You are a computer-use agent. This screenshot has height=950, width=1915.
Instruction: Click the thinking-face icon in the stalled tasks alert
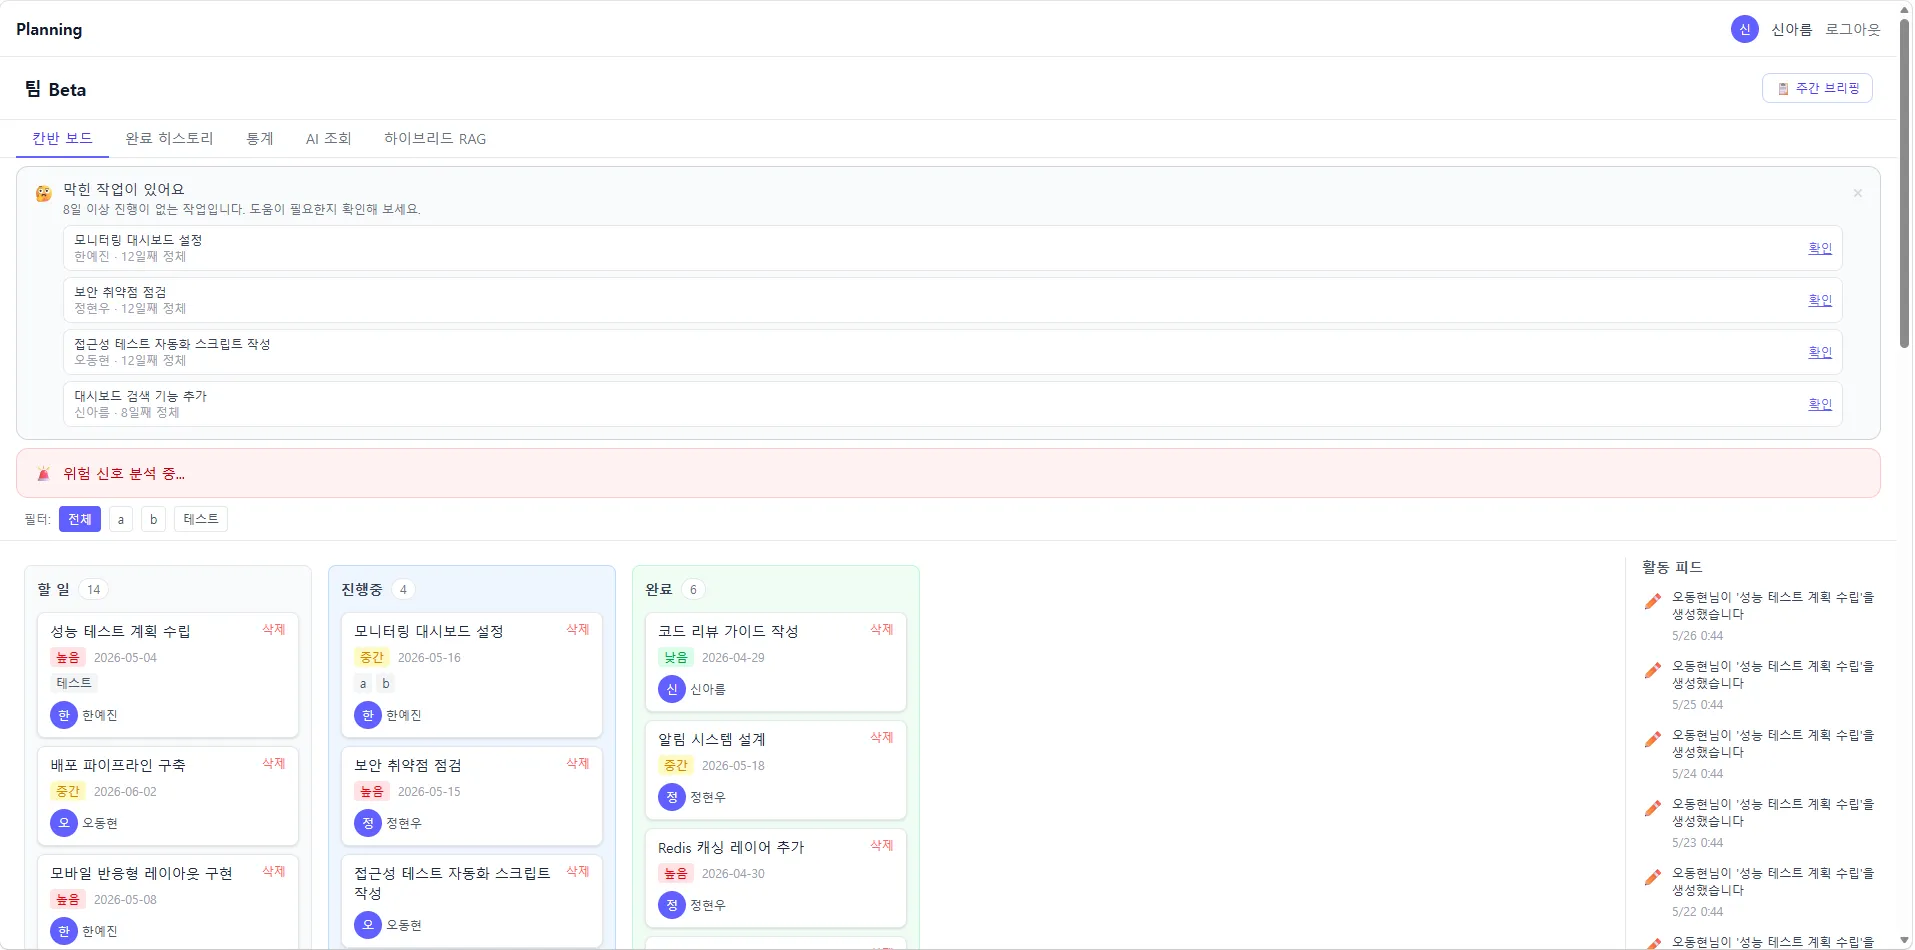coord(43,193)
